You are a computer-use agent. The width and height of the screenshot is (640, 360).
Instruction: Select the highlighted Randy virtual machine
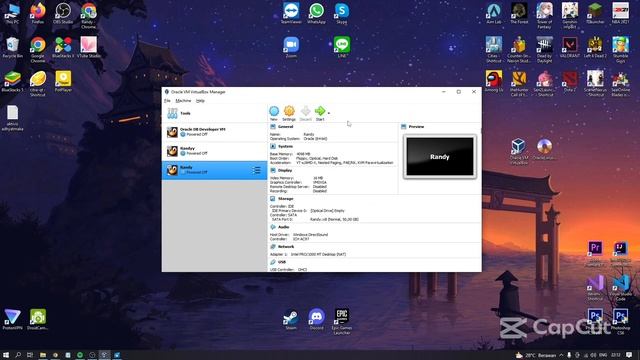pos(214,170)
